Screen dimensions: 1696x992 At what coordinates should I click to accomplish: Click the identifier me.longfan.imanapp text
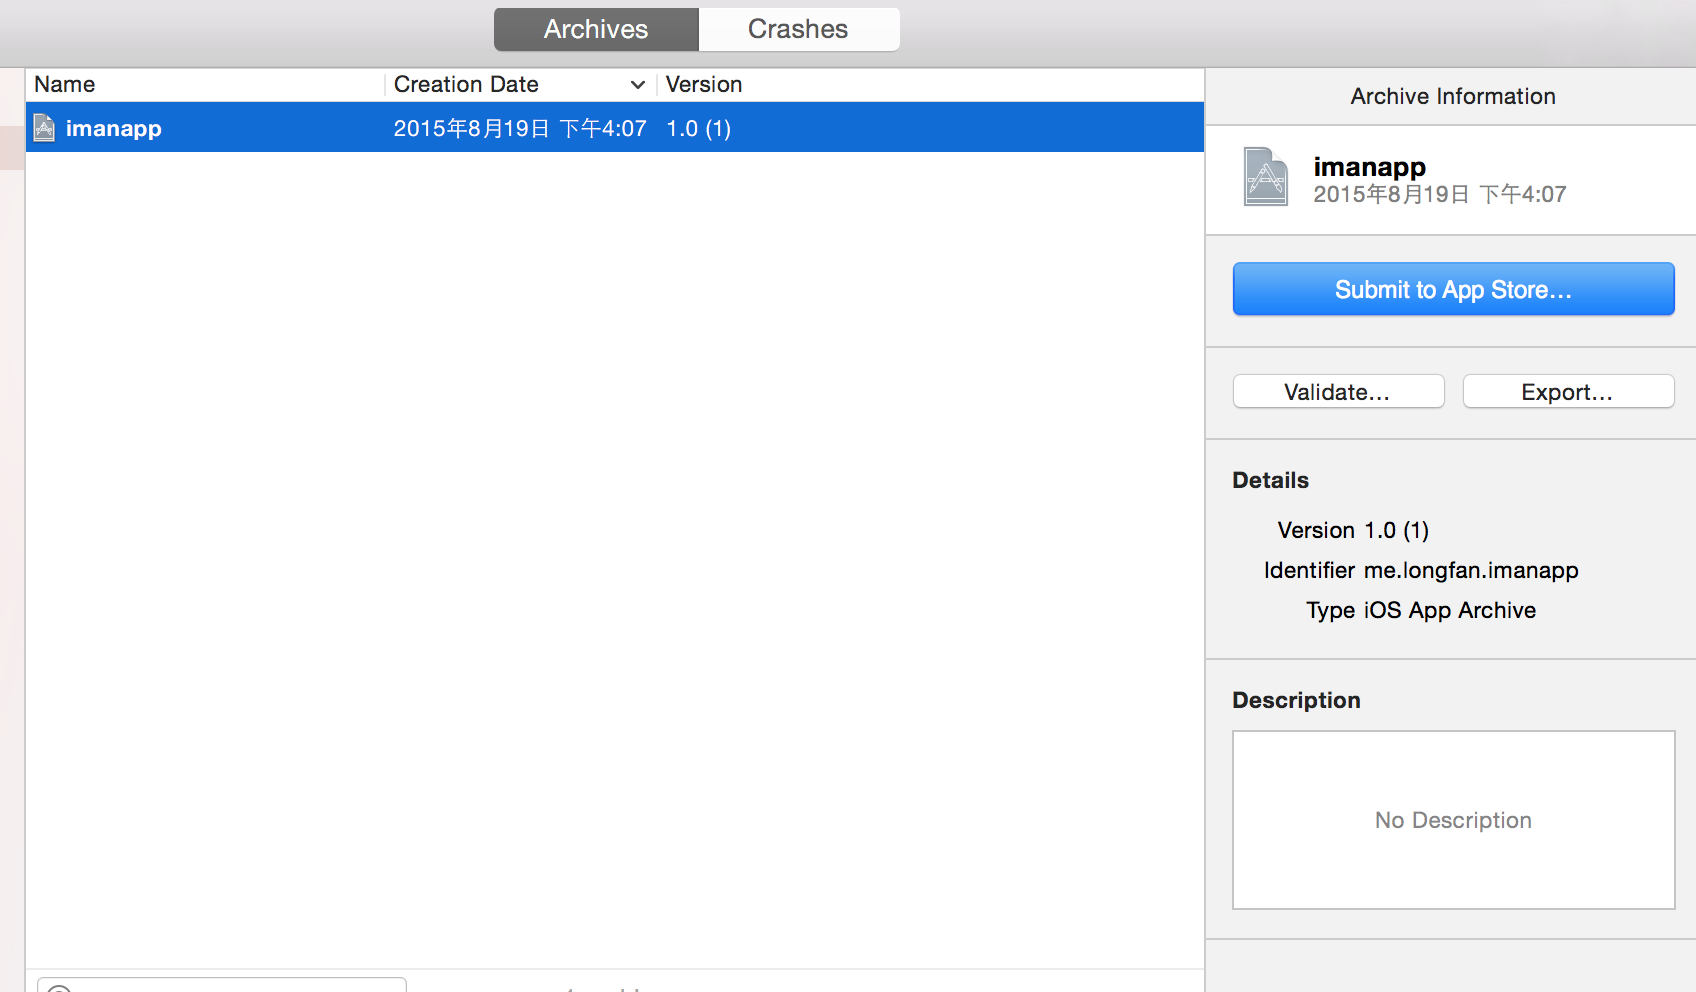(x=1471, y=570)
